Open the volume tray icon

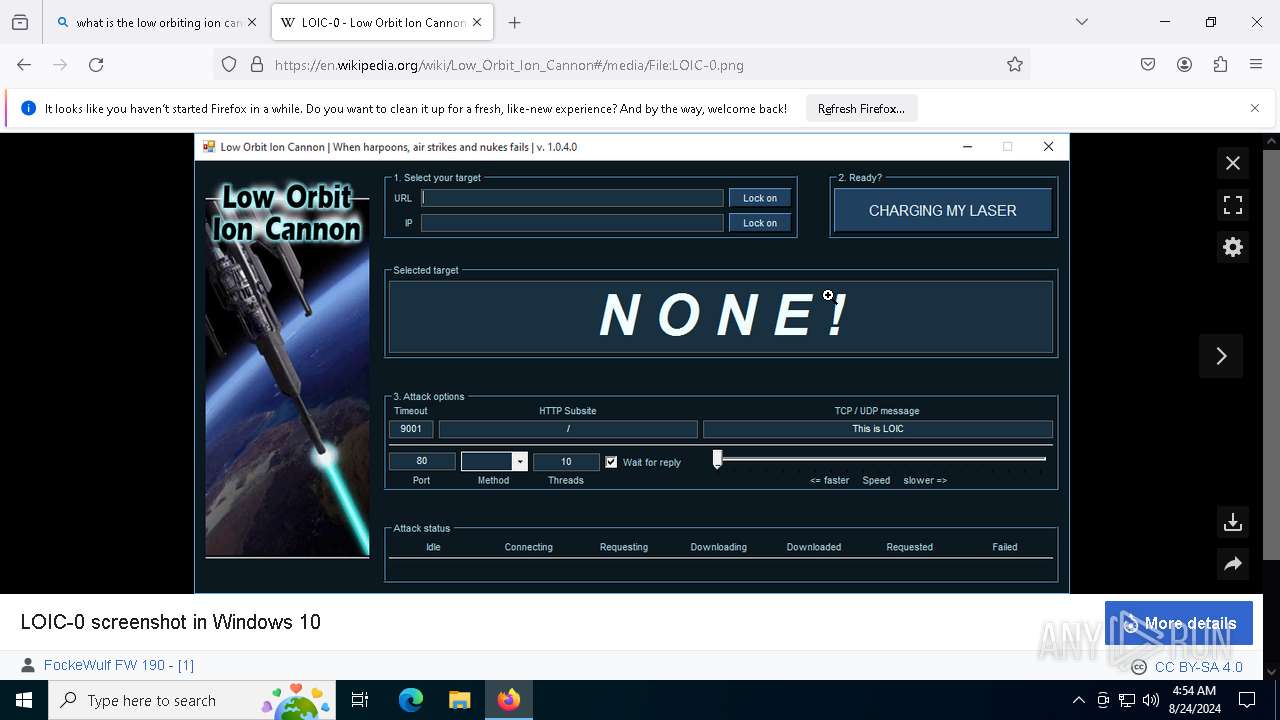coord(1151,700)
